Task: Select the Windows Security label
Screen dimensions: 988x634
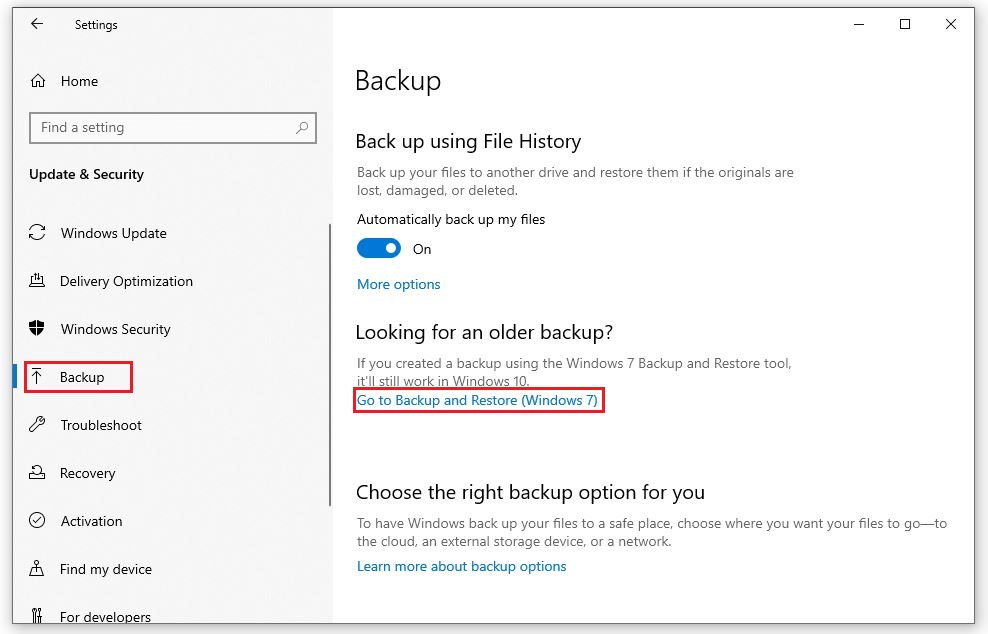Action: (115, 329)
